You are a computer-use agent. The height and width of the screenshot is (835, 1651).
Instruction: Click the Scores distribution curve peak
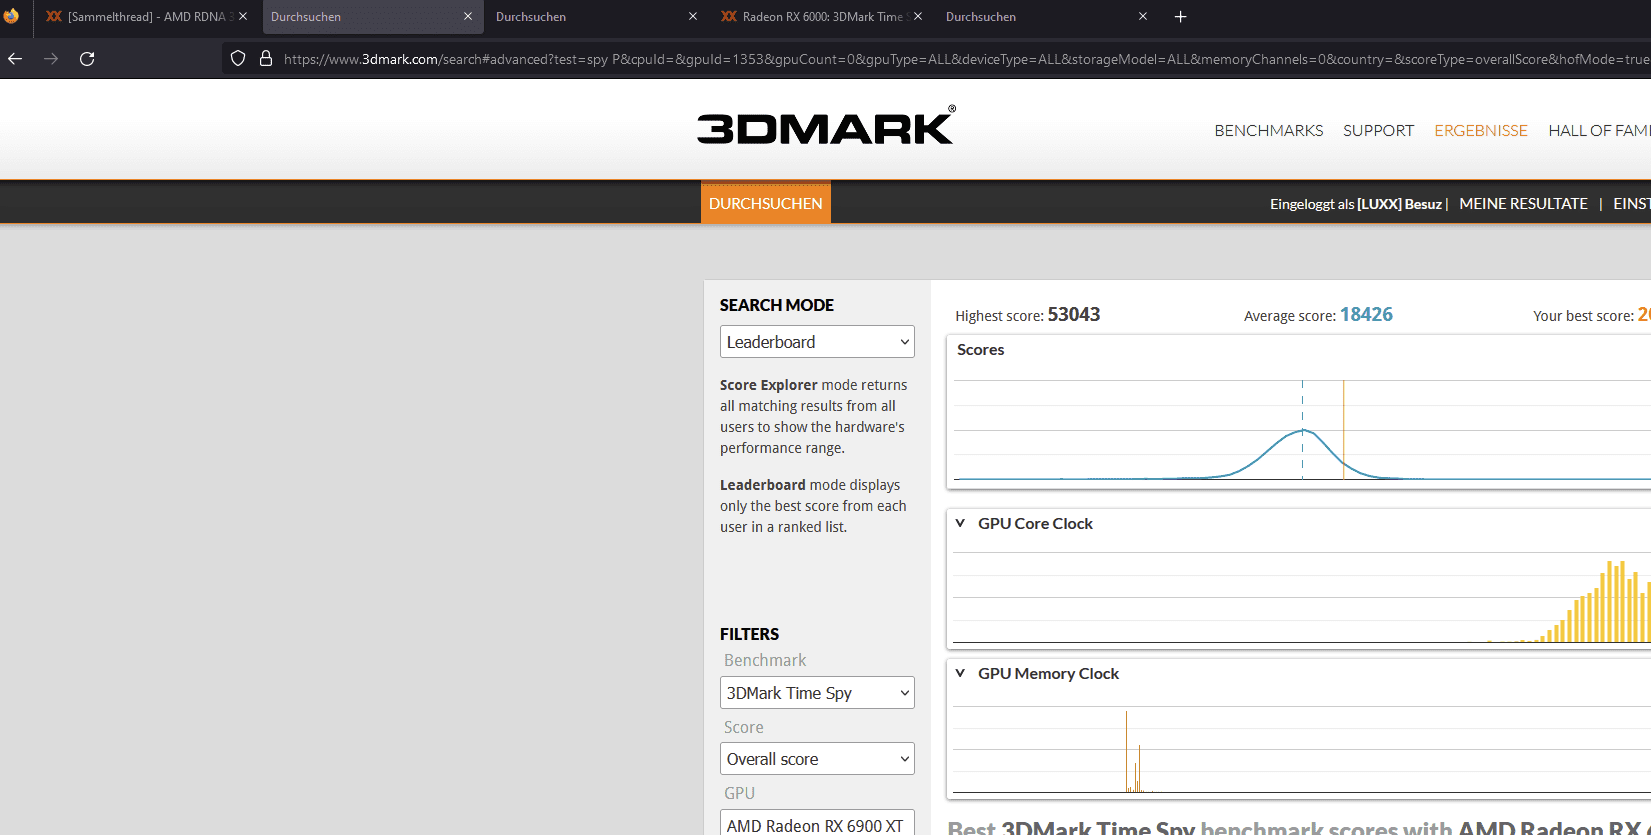(x=1302, y=431)
